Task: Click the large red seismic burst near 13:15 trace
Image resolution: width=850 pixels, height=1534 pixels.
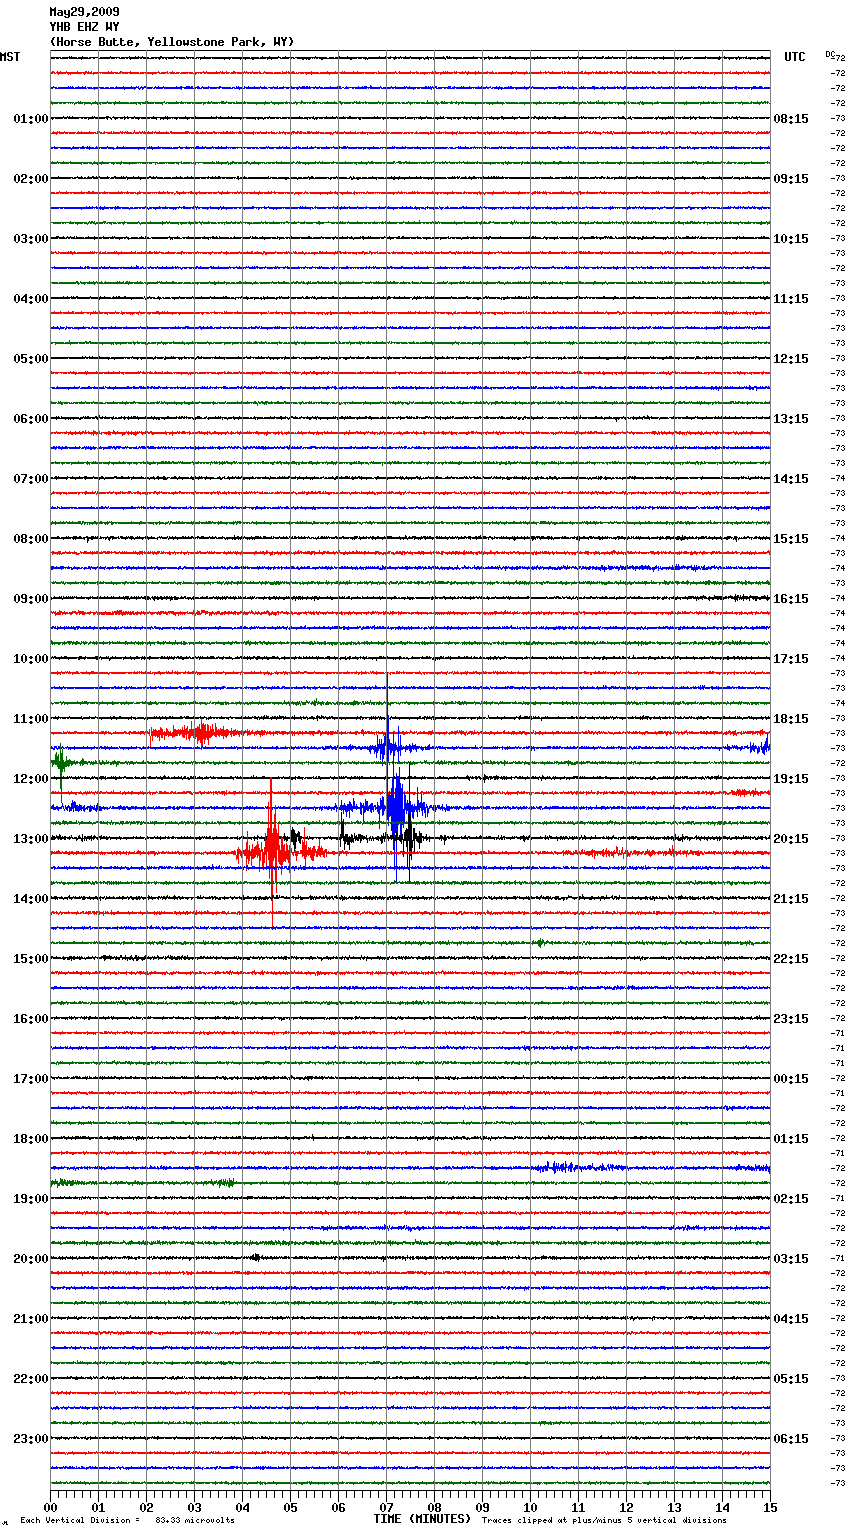Action: tap(275, 852)
